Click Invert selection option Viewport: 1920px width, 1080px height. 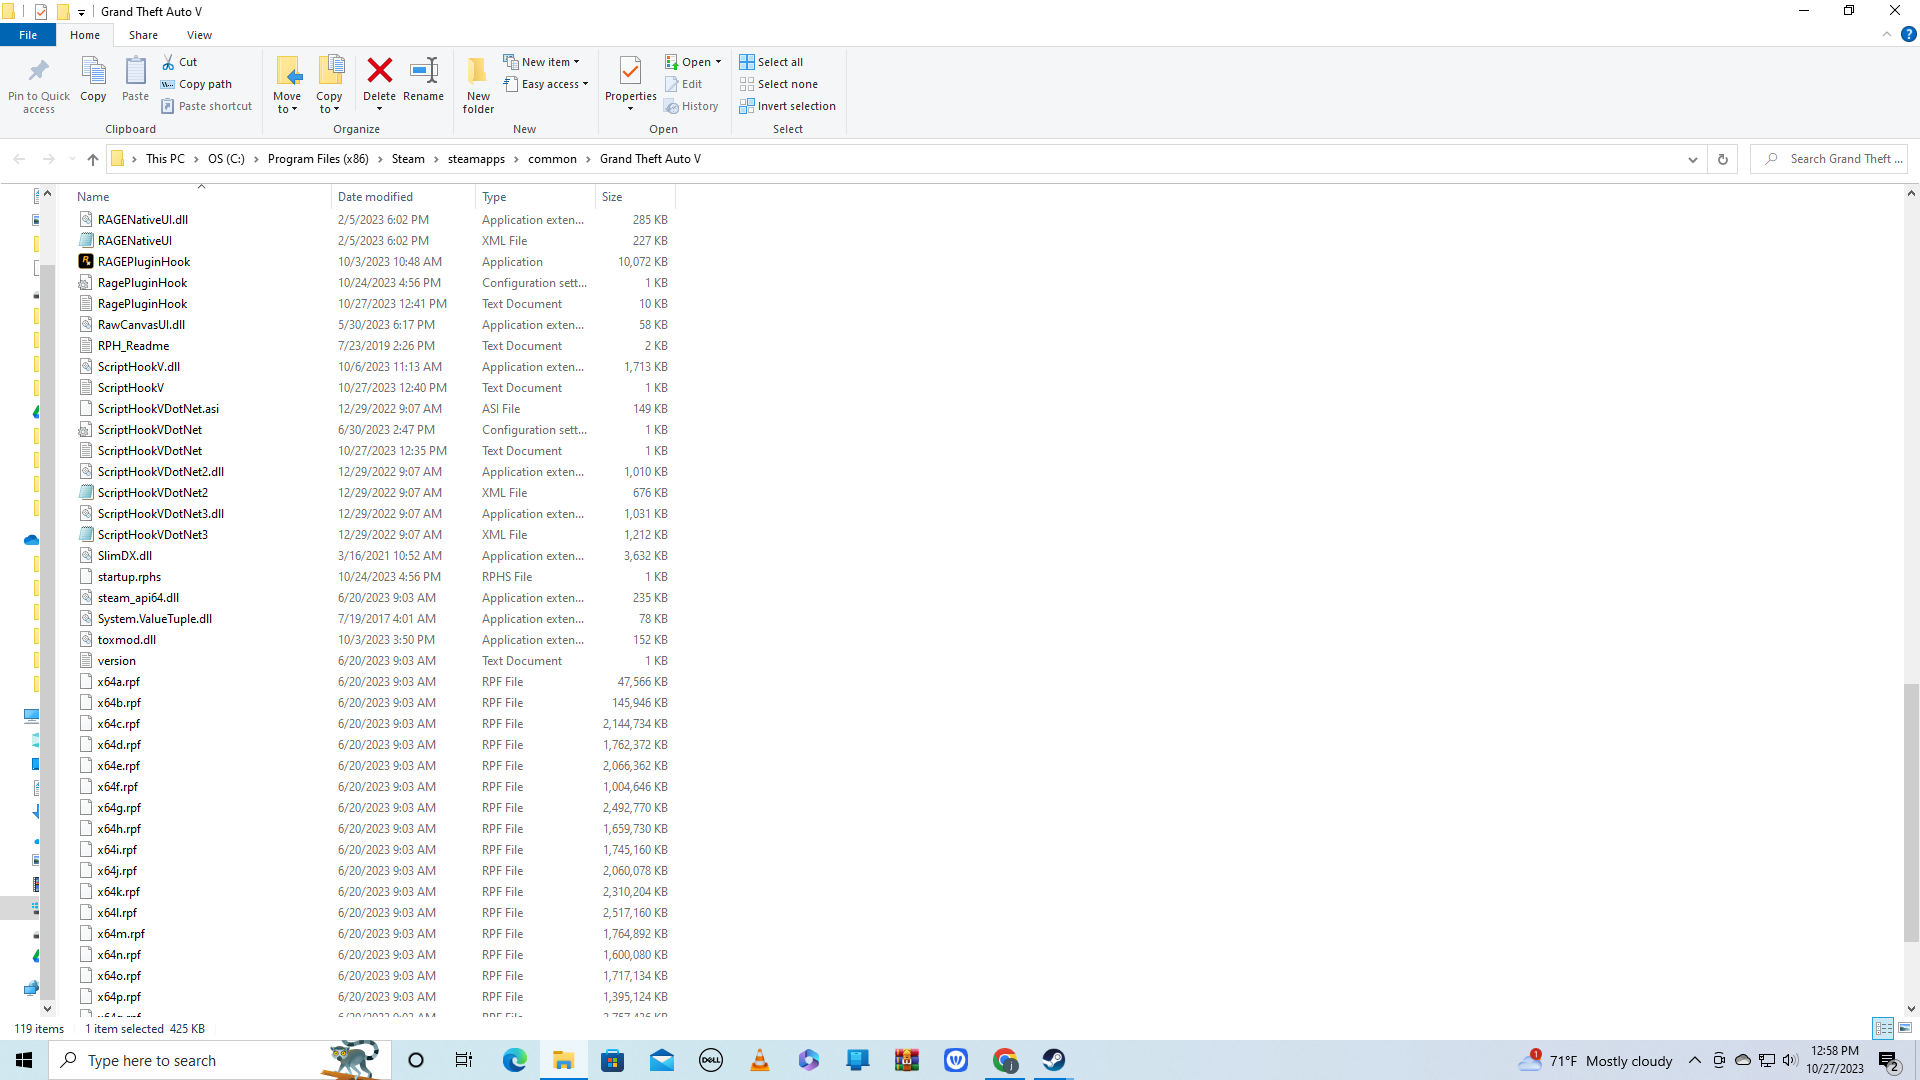(787, 106)
